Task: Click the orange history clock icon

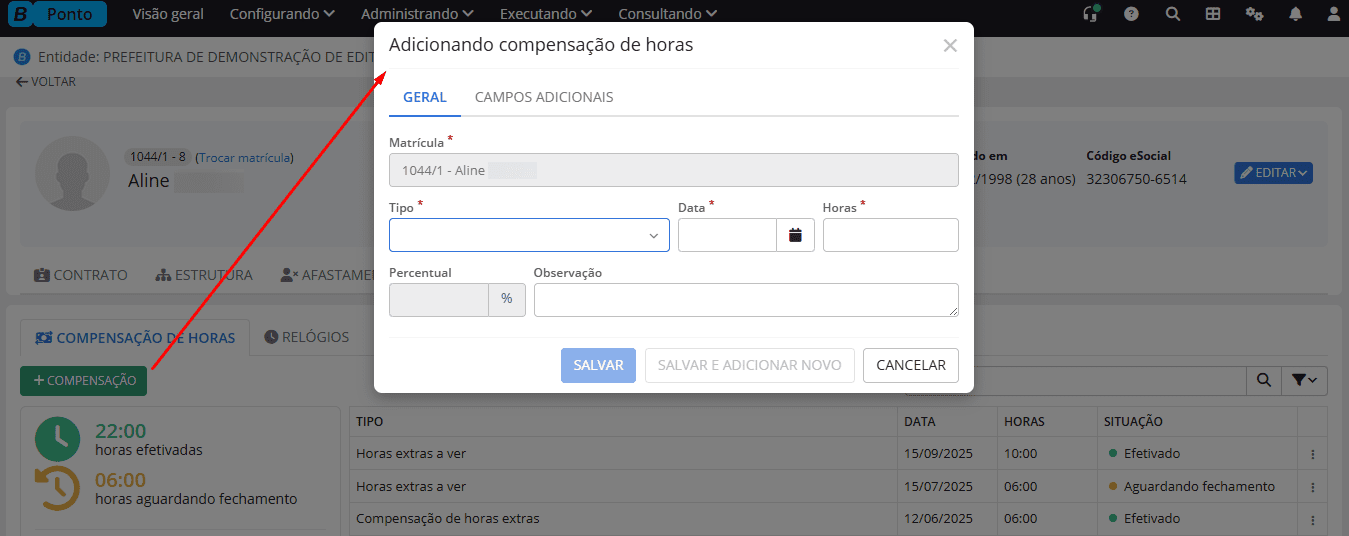Action: (x=57, y=489)
